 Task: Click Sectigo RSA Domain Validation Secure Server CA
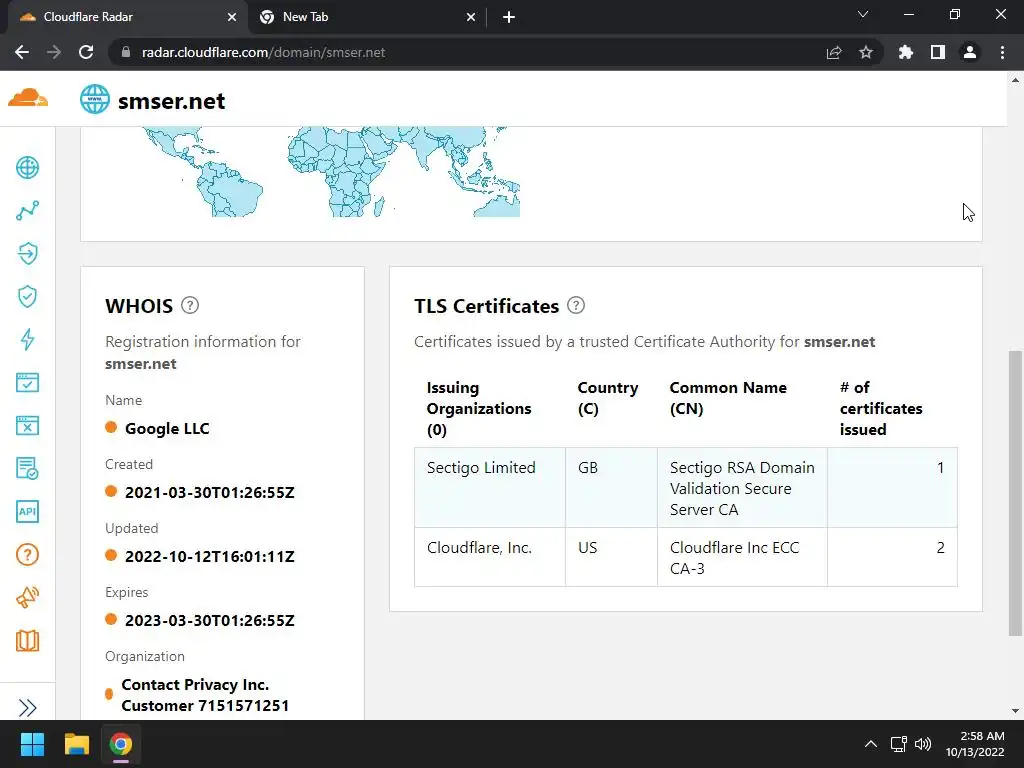tap(742, 488)
